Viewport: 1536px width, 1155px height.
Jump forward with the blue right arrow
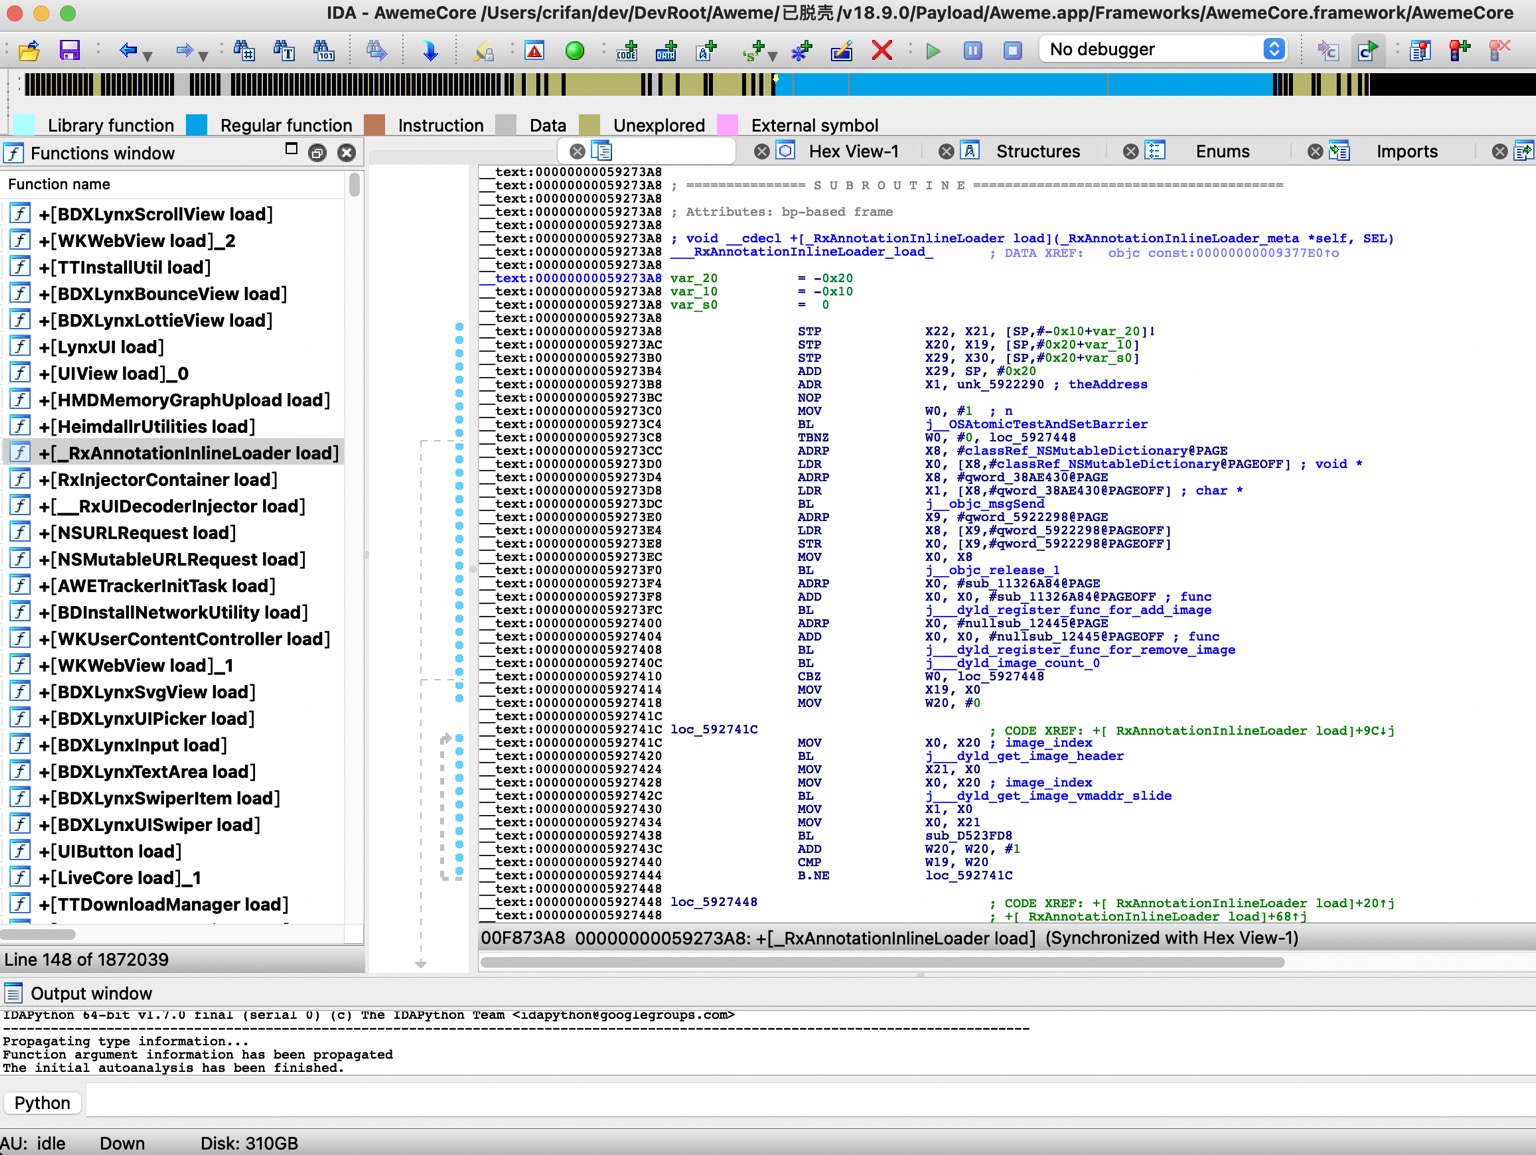[x=184, y=50]
